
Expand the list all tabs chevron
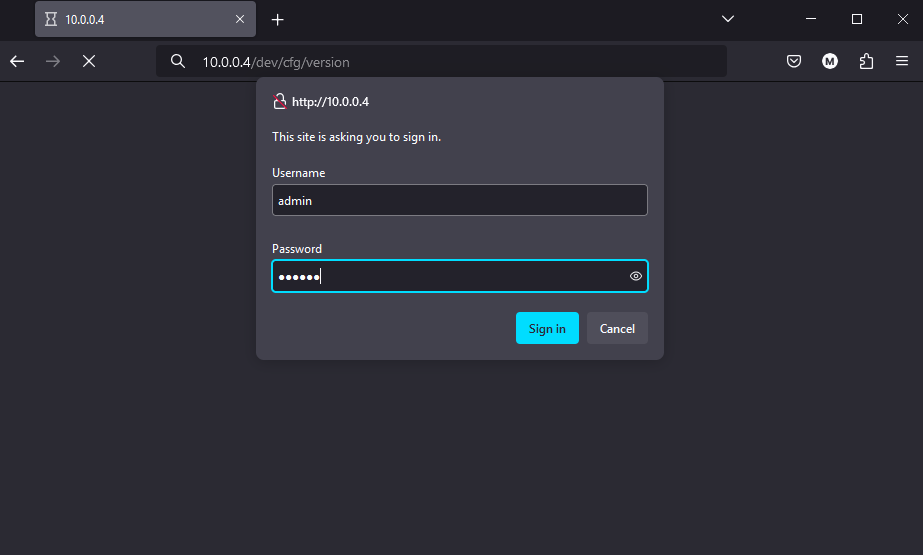point(728,19)
